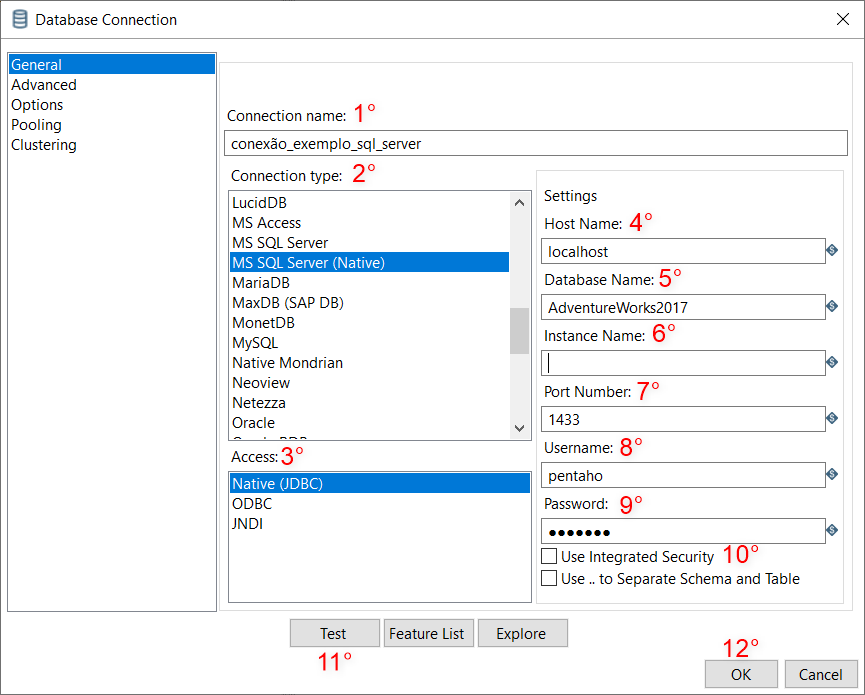The image size is (865, 695).
Task: Click variable icon beside Password field
Action: pyautogui.click(x=832, y=530)
